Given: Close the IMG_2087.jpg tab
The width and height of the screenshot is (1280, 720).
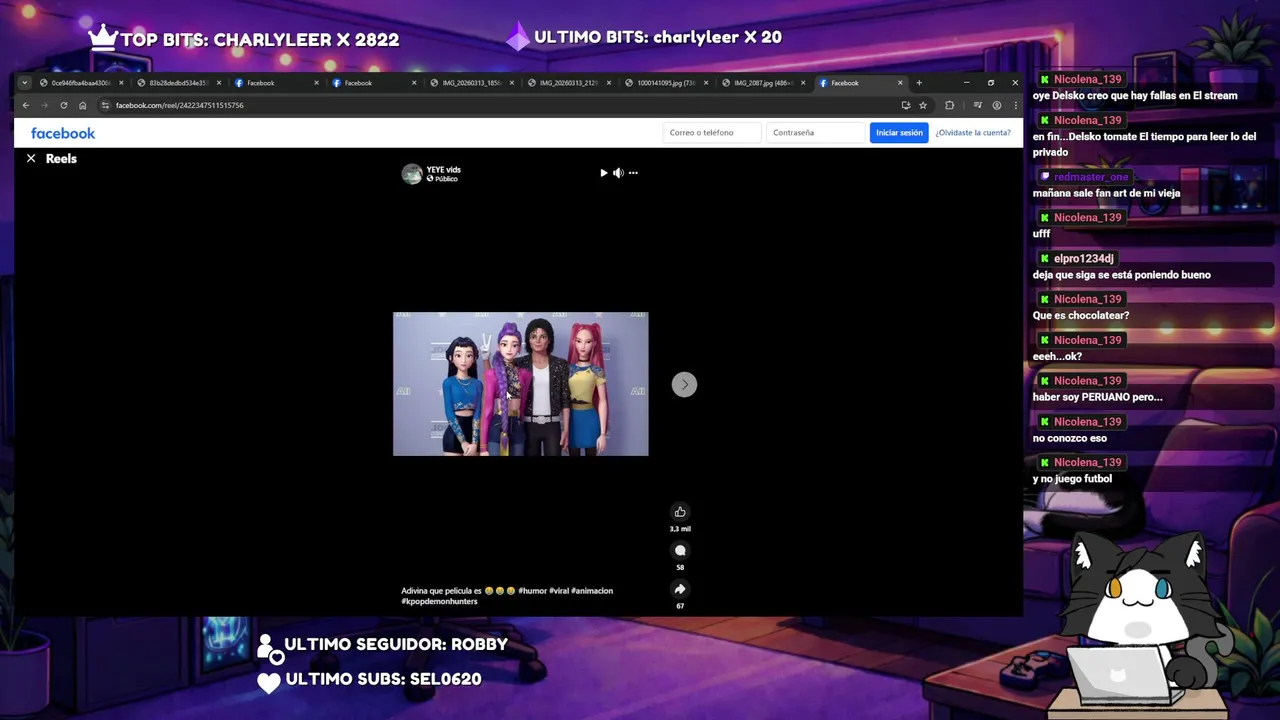Looking at the screenshot, I should point(803,83).
